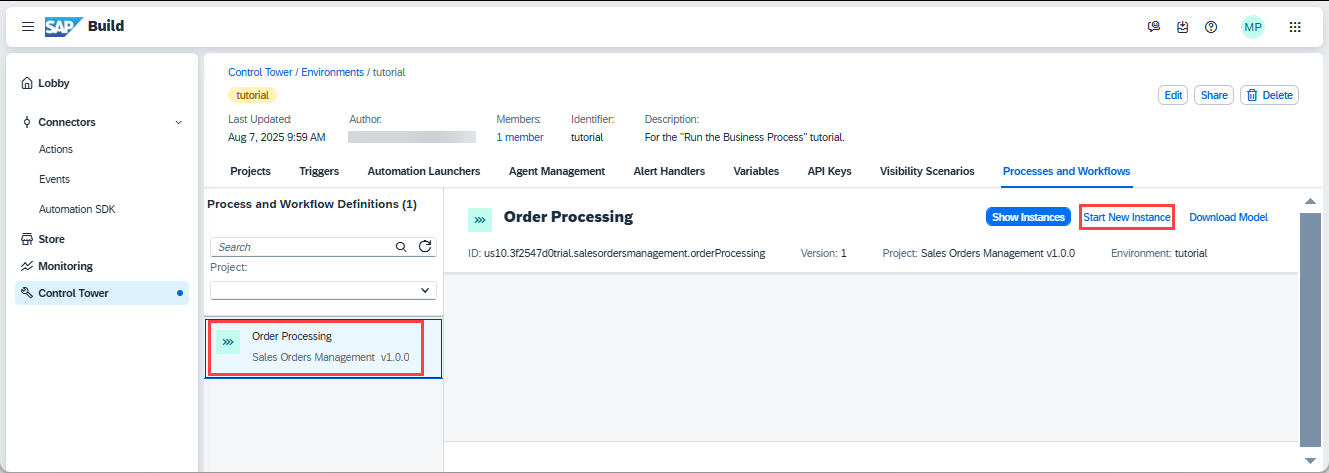This screenshot has height=473, width=1329.
Task: Click the Lobby home icon
Action: 27,84
